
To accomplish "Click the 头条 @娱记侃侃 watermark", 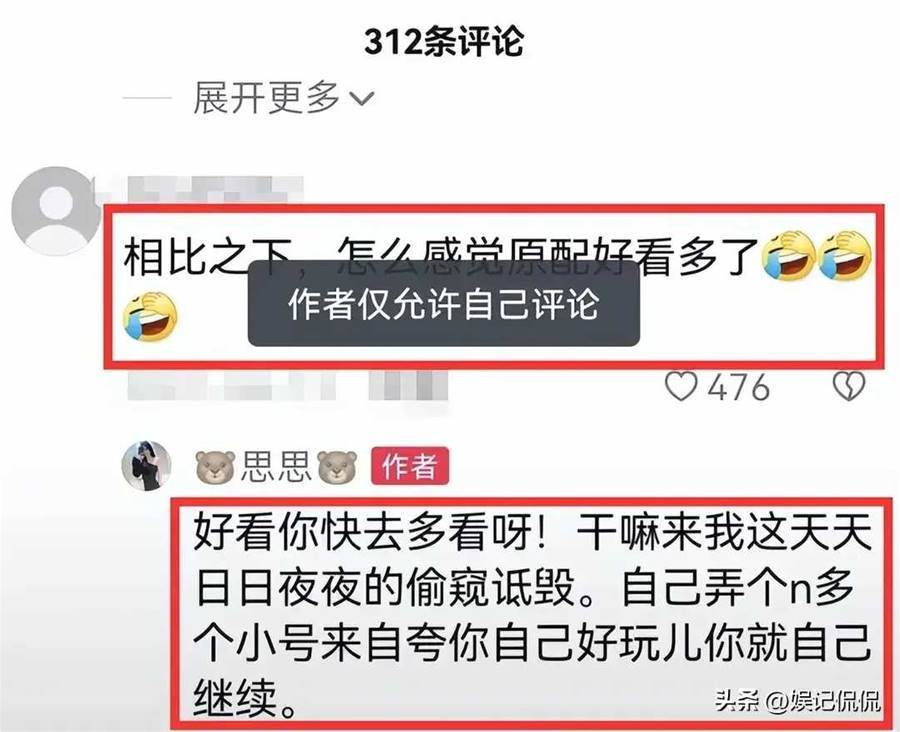I will [x=797, y=700].
